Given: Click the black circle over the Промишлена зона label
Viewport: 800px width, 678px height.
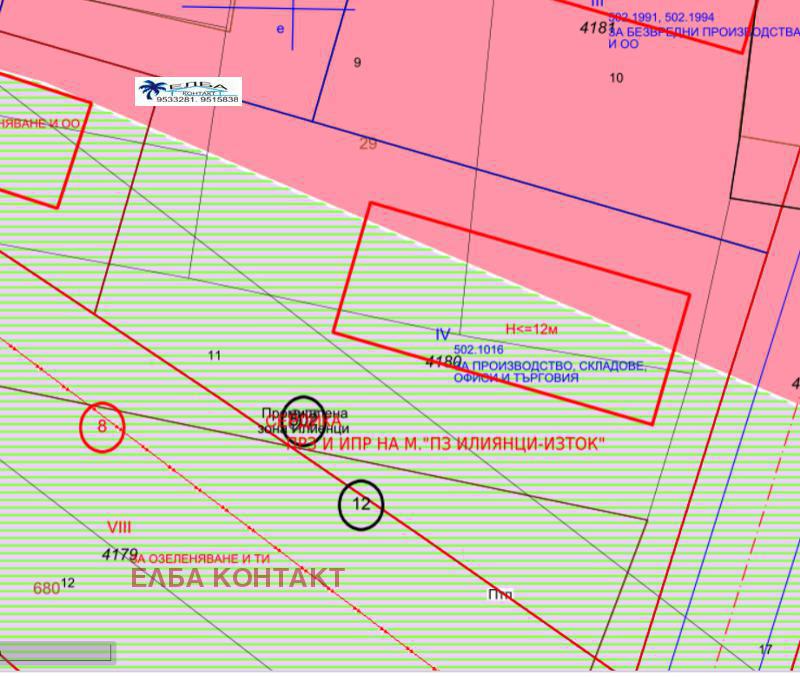Looking at the screenshot, I should coord(303,422).
